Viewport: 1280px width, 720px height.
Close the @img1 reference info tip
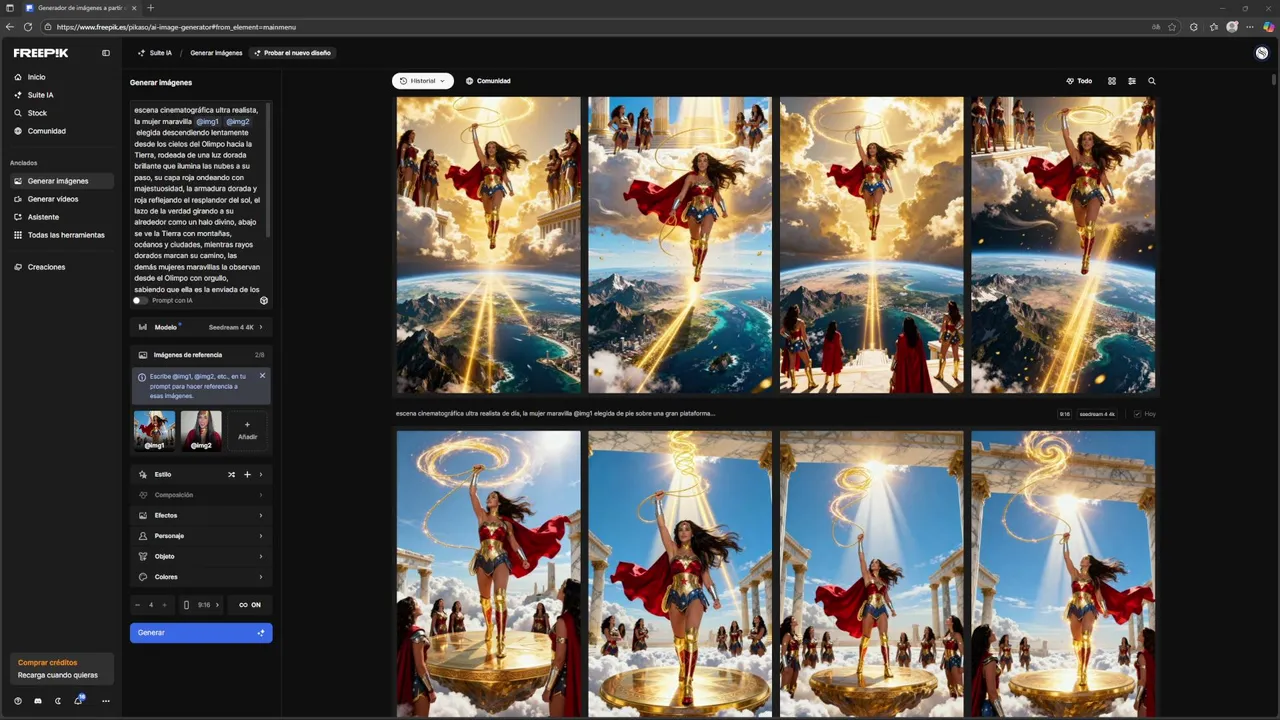pos(263,376)
